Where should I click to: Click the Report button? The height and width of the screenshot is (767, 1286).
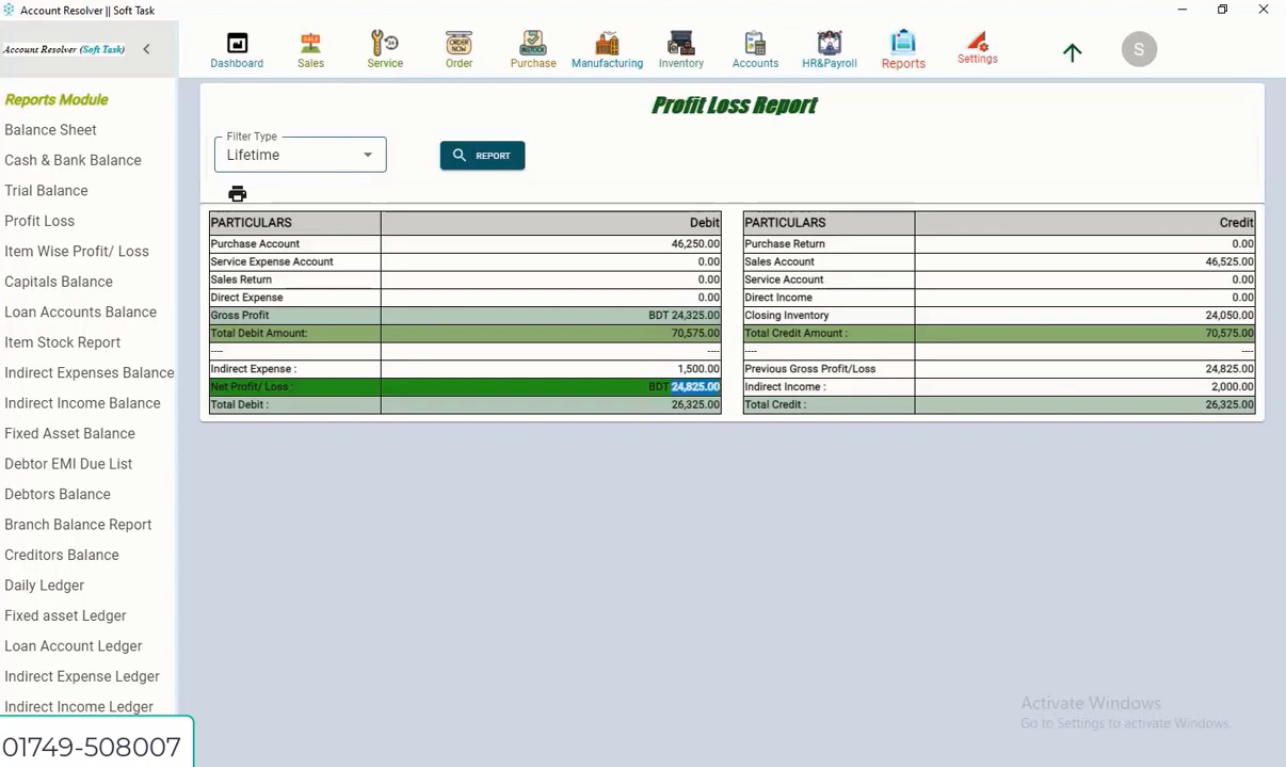coord(482,155)
